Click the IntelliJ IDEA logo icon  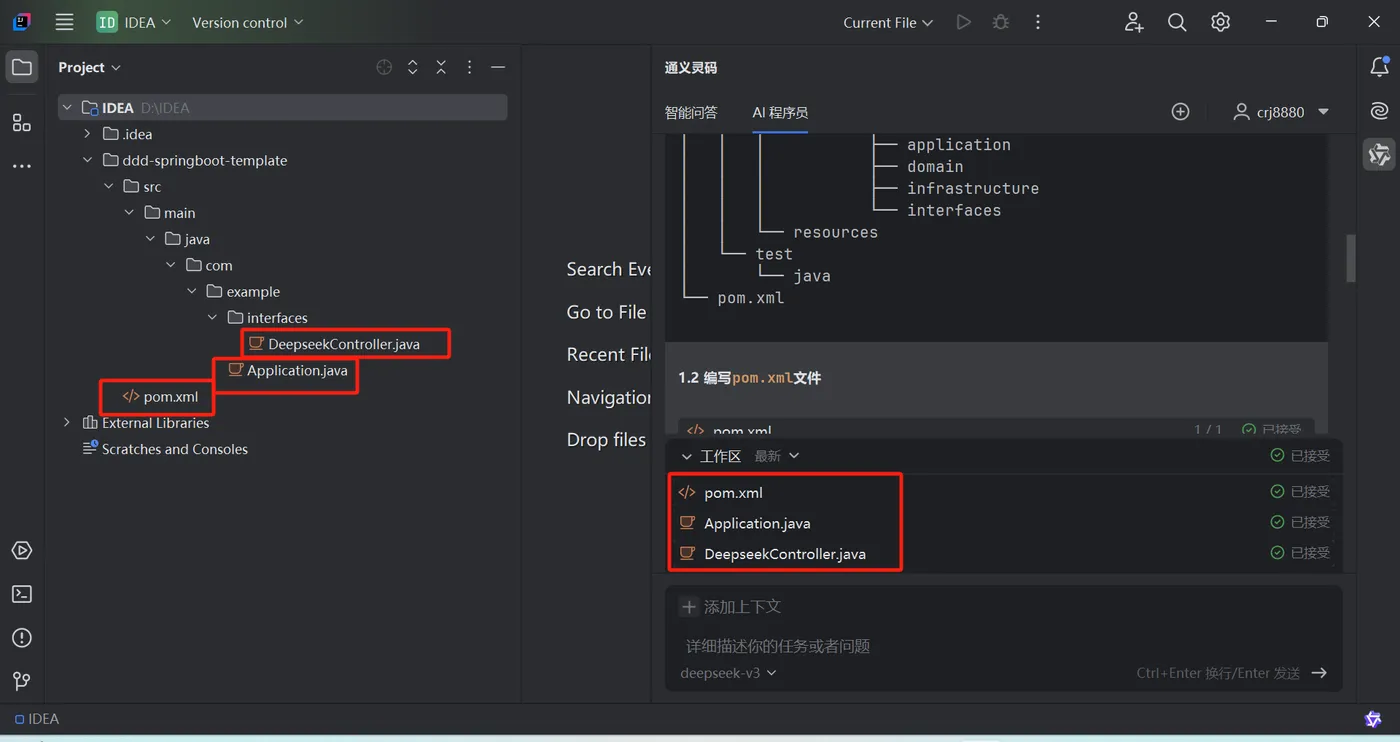tap(21, 22)
